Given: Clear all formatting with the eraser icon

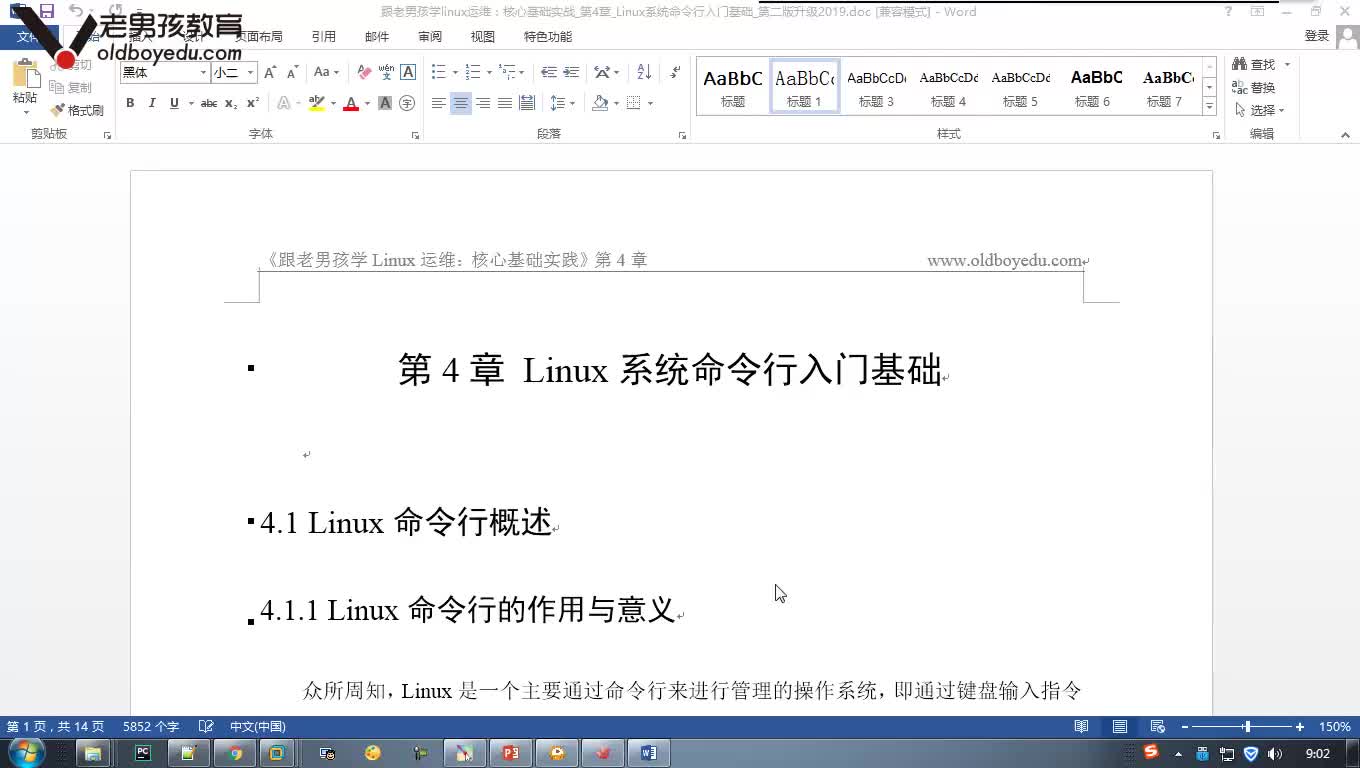Looking at the screenshot, I should click(364, 72).
